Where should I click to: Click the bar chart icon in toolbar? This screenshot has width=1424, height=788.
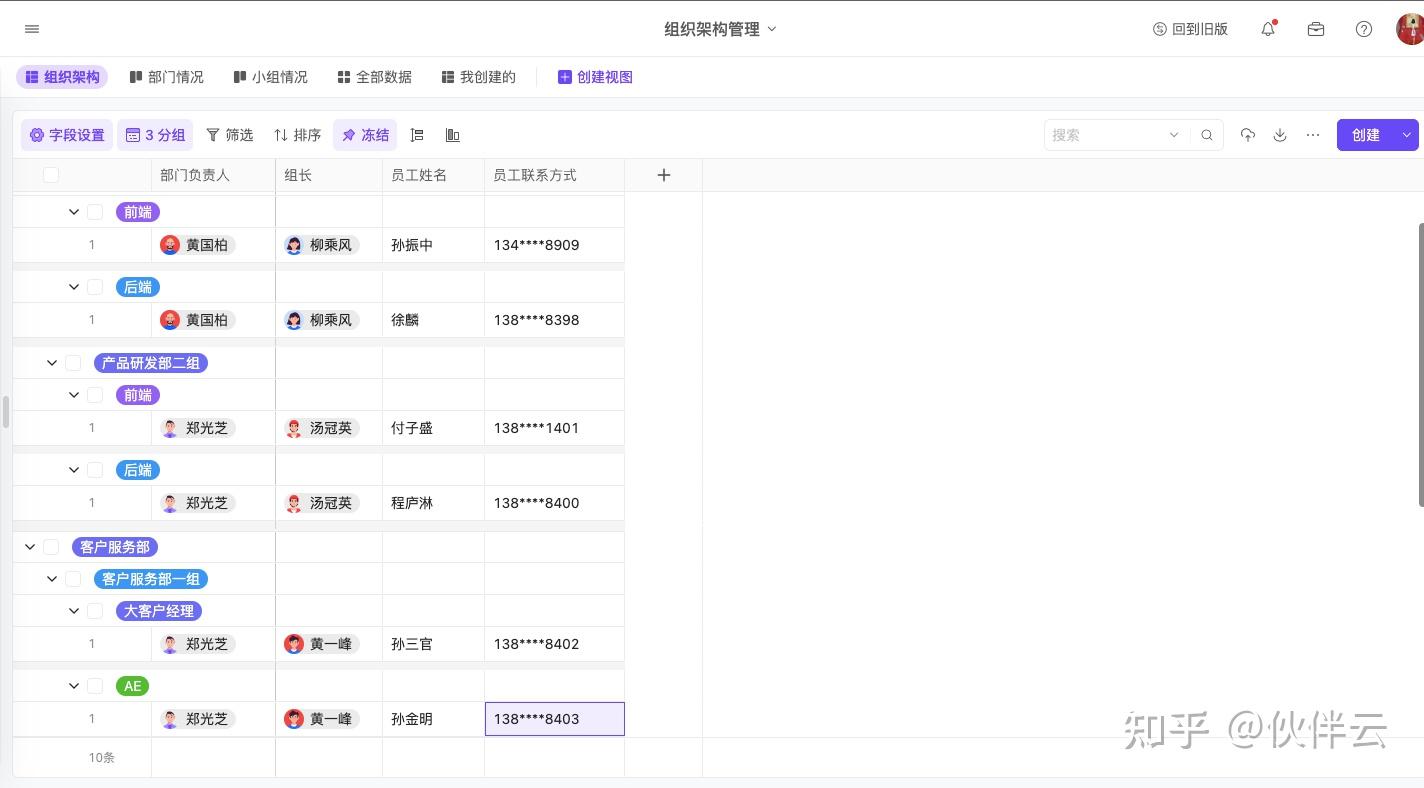(452, 135)
